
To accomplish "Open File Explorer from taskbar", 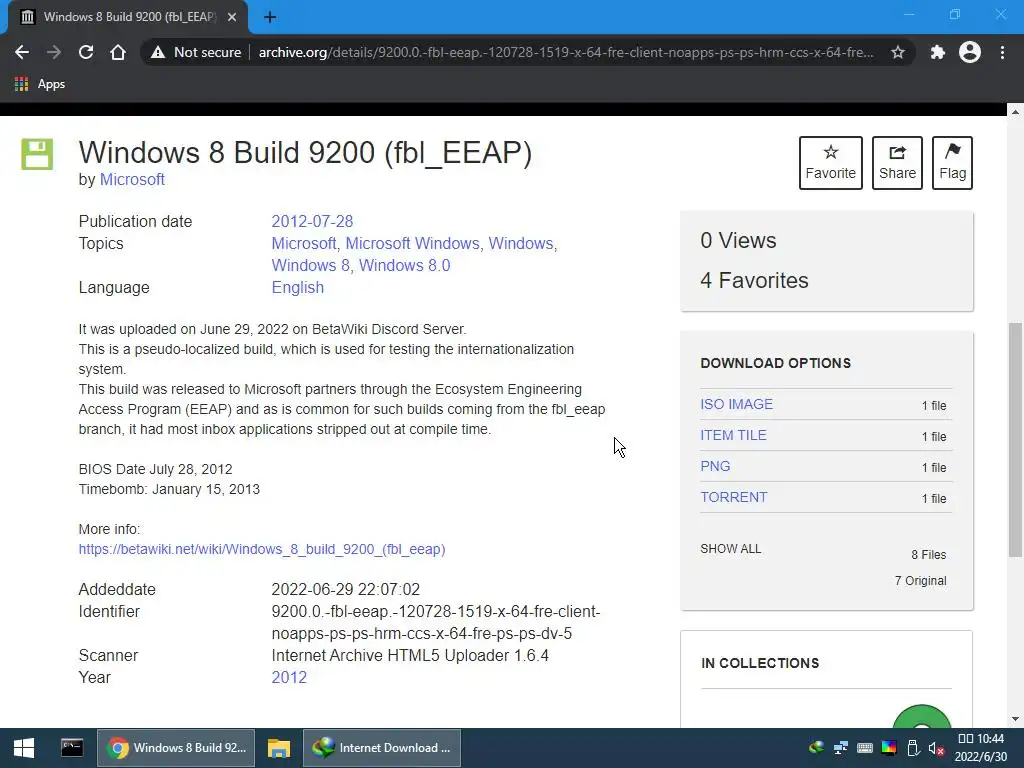I will 279,748.
